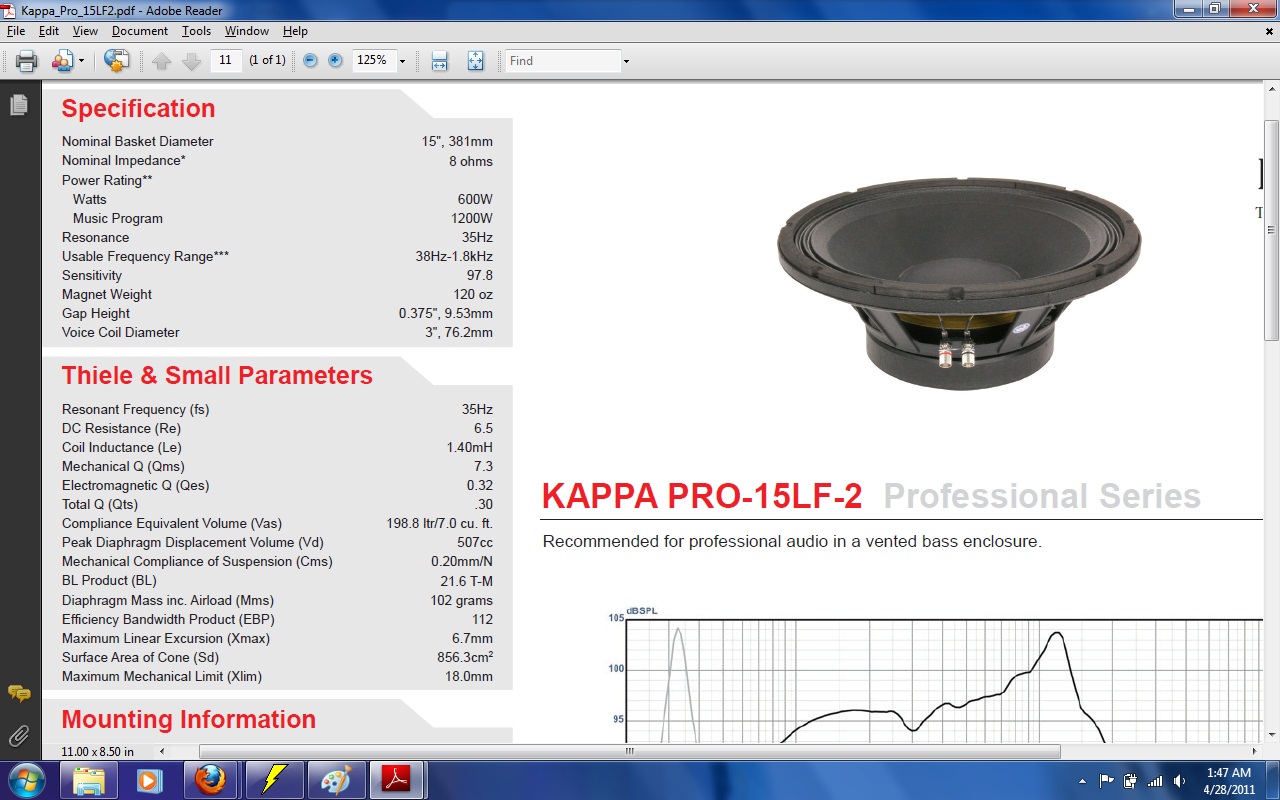Viewport: 1280px width, 800px height.
Task: Click the power plug tray icon
Action: pos(1130,781)
